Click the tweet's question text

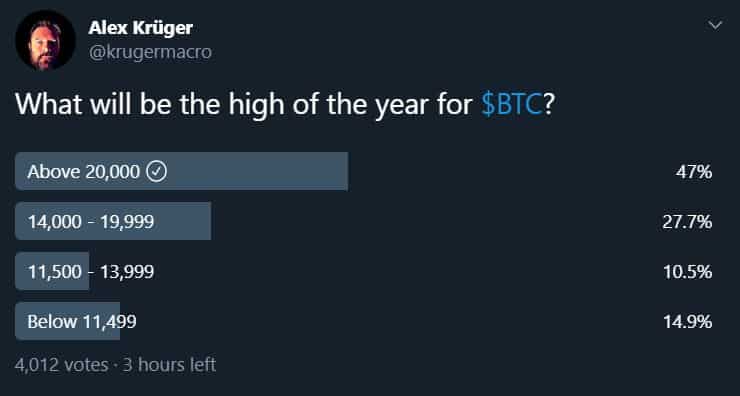point(284,106)
